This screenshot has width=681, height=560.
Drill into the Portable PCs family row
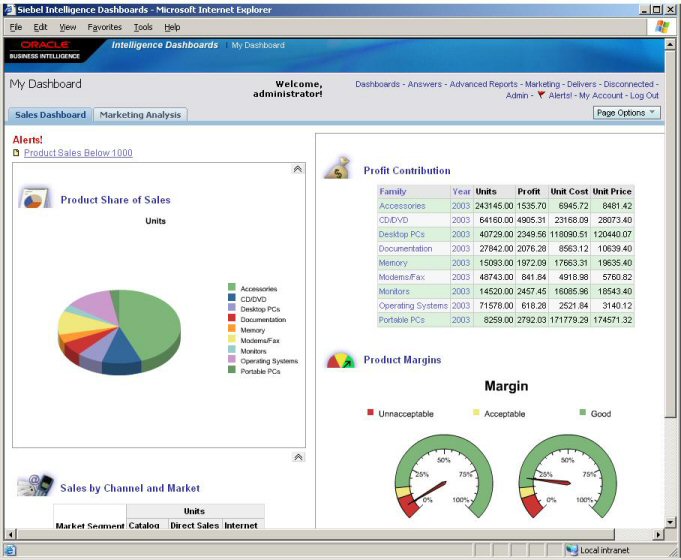point(401,320)
